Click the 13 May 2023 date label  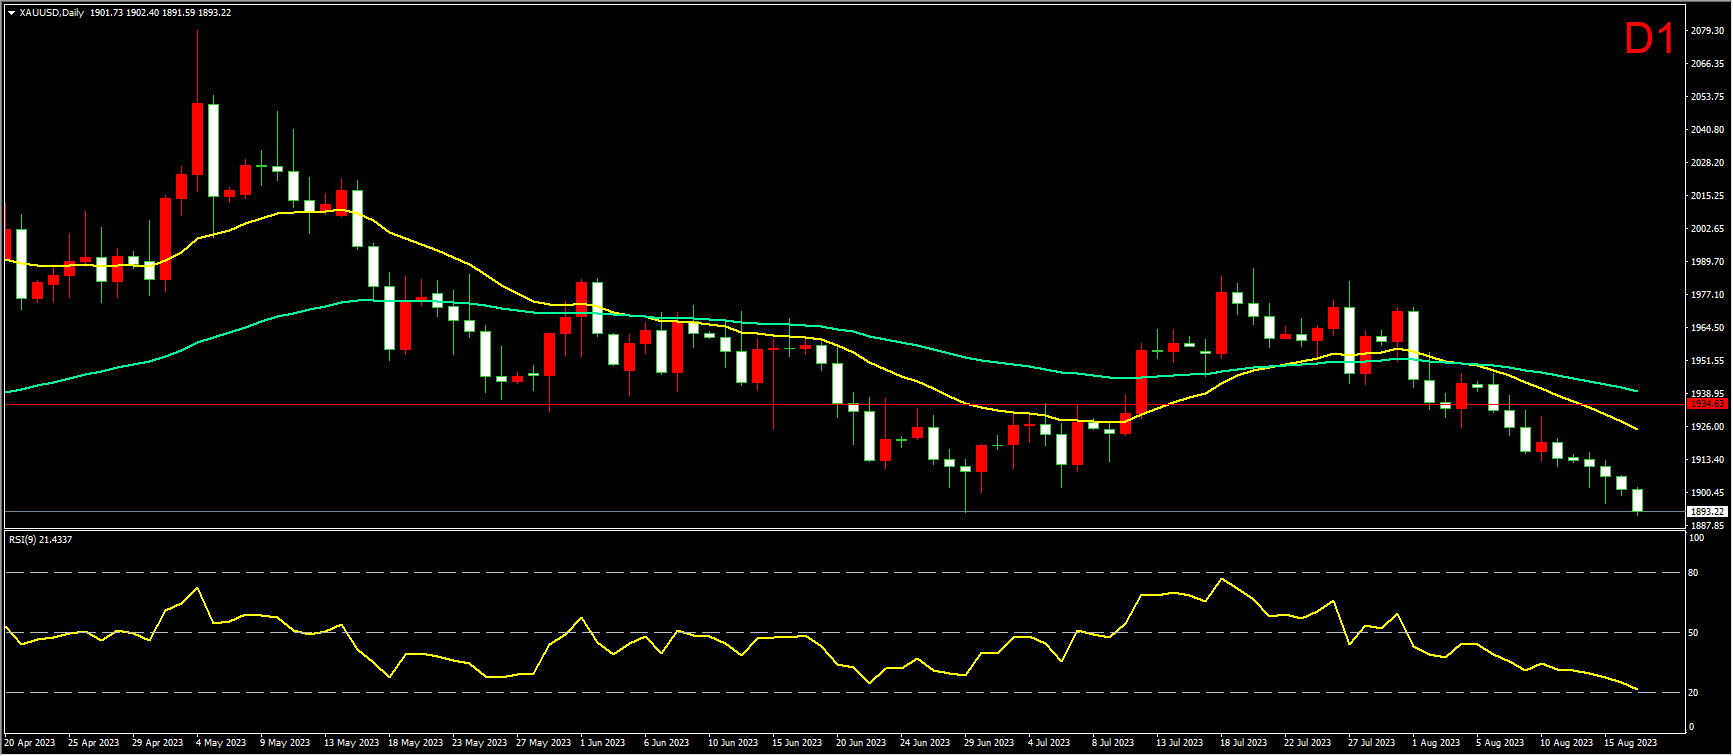[x=351, y=743]
